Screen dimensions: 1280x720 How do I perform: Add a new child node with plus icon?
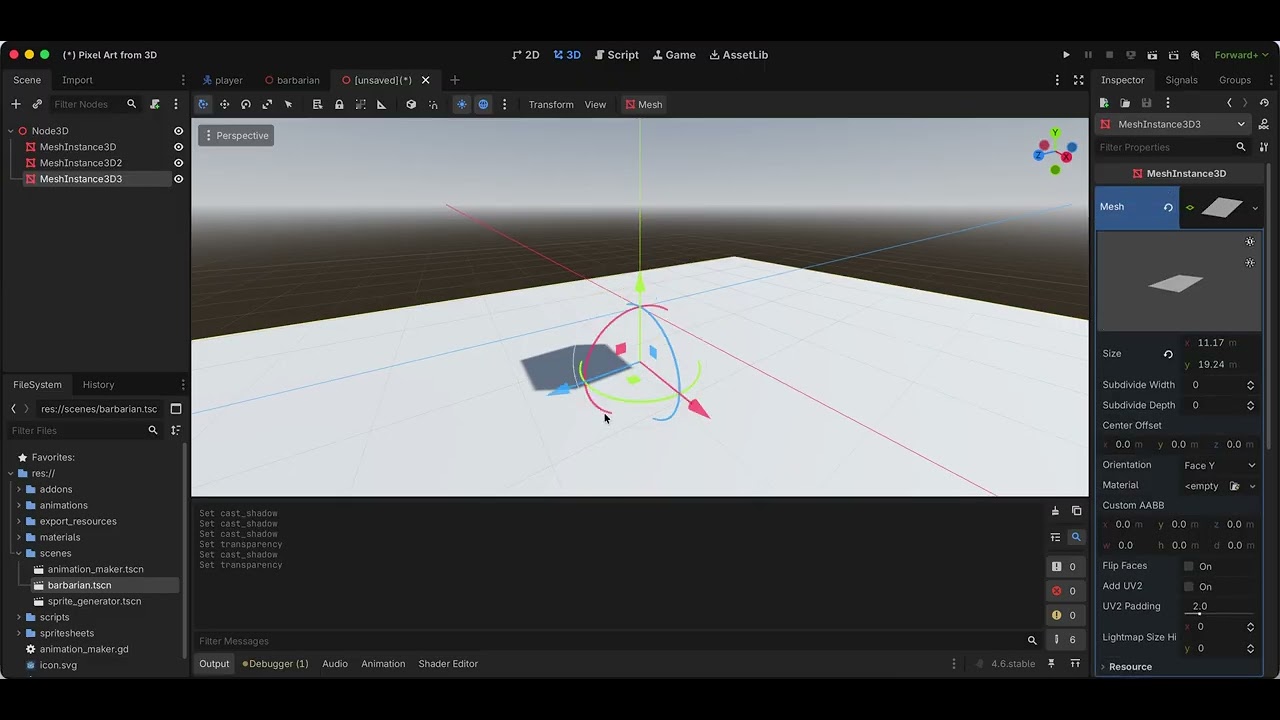(x=15, y=104)
